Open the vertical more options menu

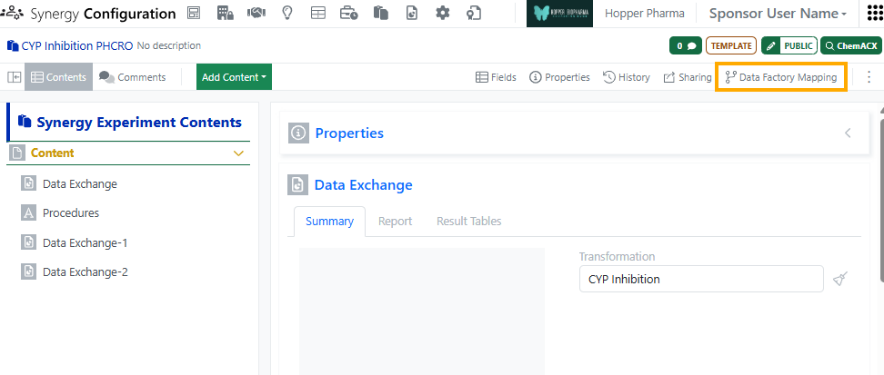coord(869,77)
